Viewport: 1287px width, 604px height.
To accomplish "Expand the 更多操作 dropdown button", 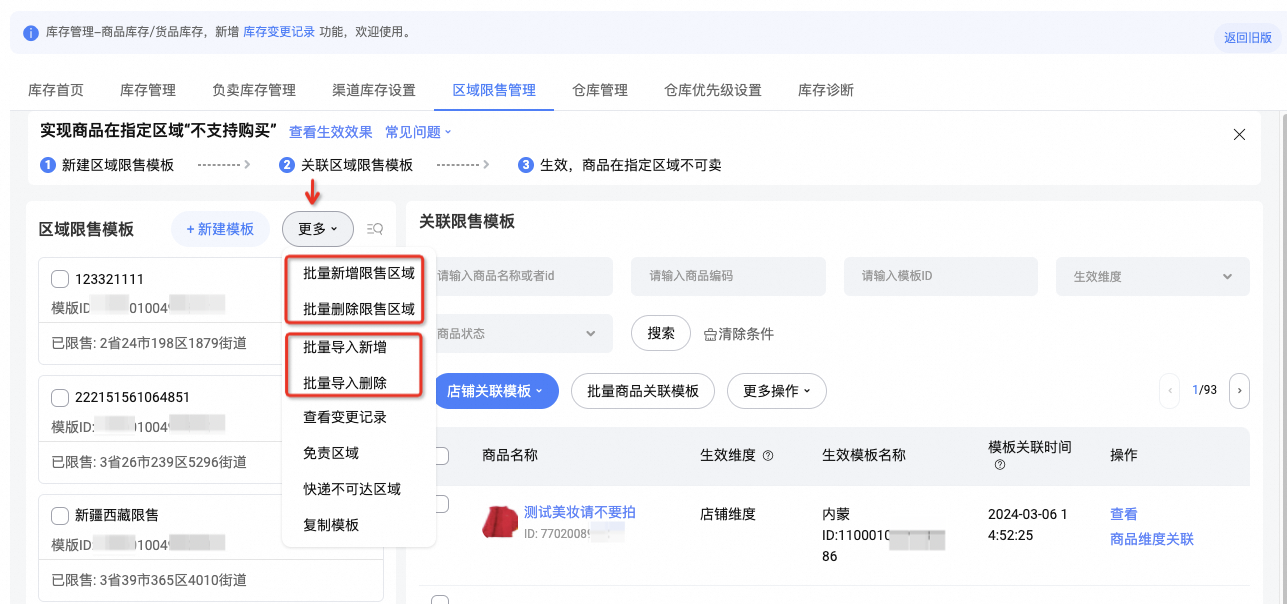I will [x=776, y=391].
